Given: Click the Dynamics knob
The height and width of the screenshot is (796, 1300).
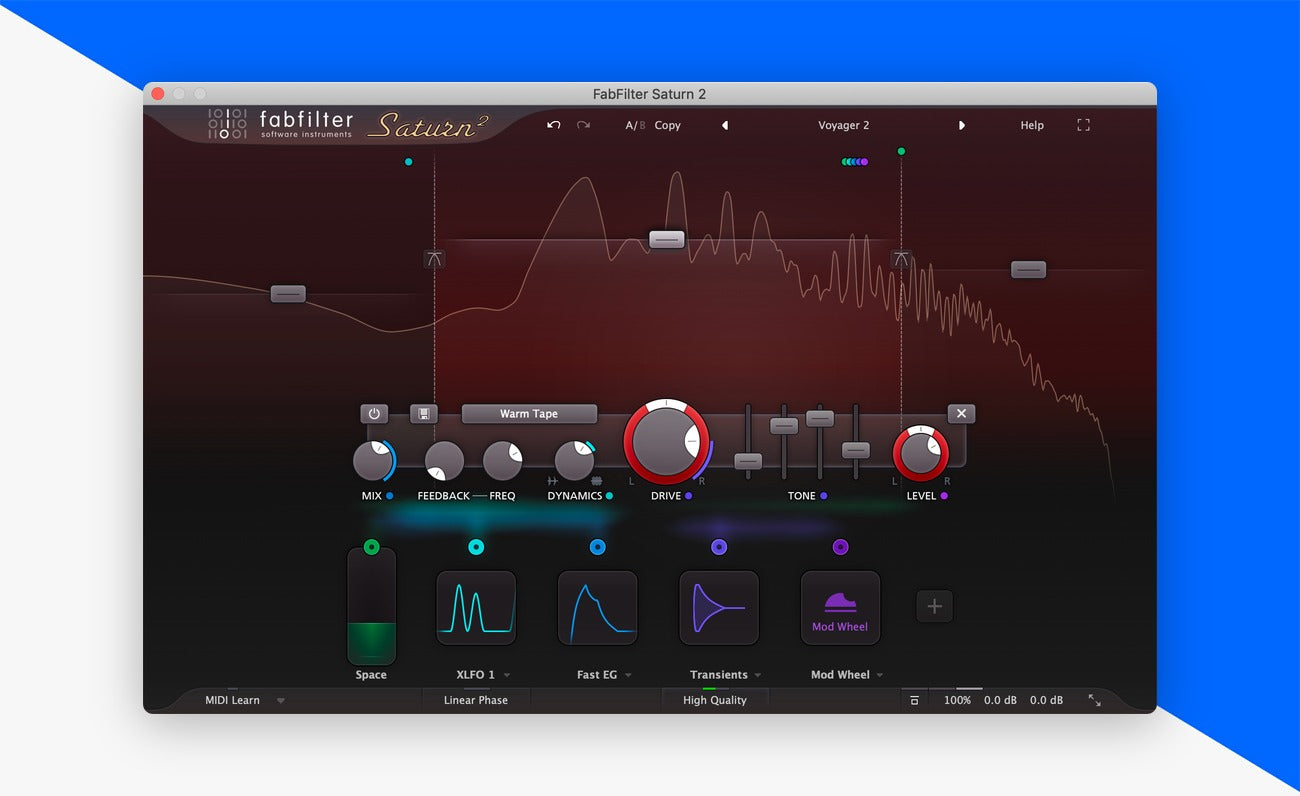Looking at the screenshot, I should [x=575, y=461].
